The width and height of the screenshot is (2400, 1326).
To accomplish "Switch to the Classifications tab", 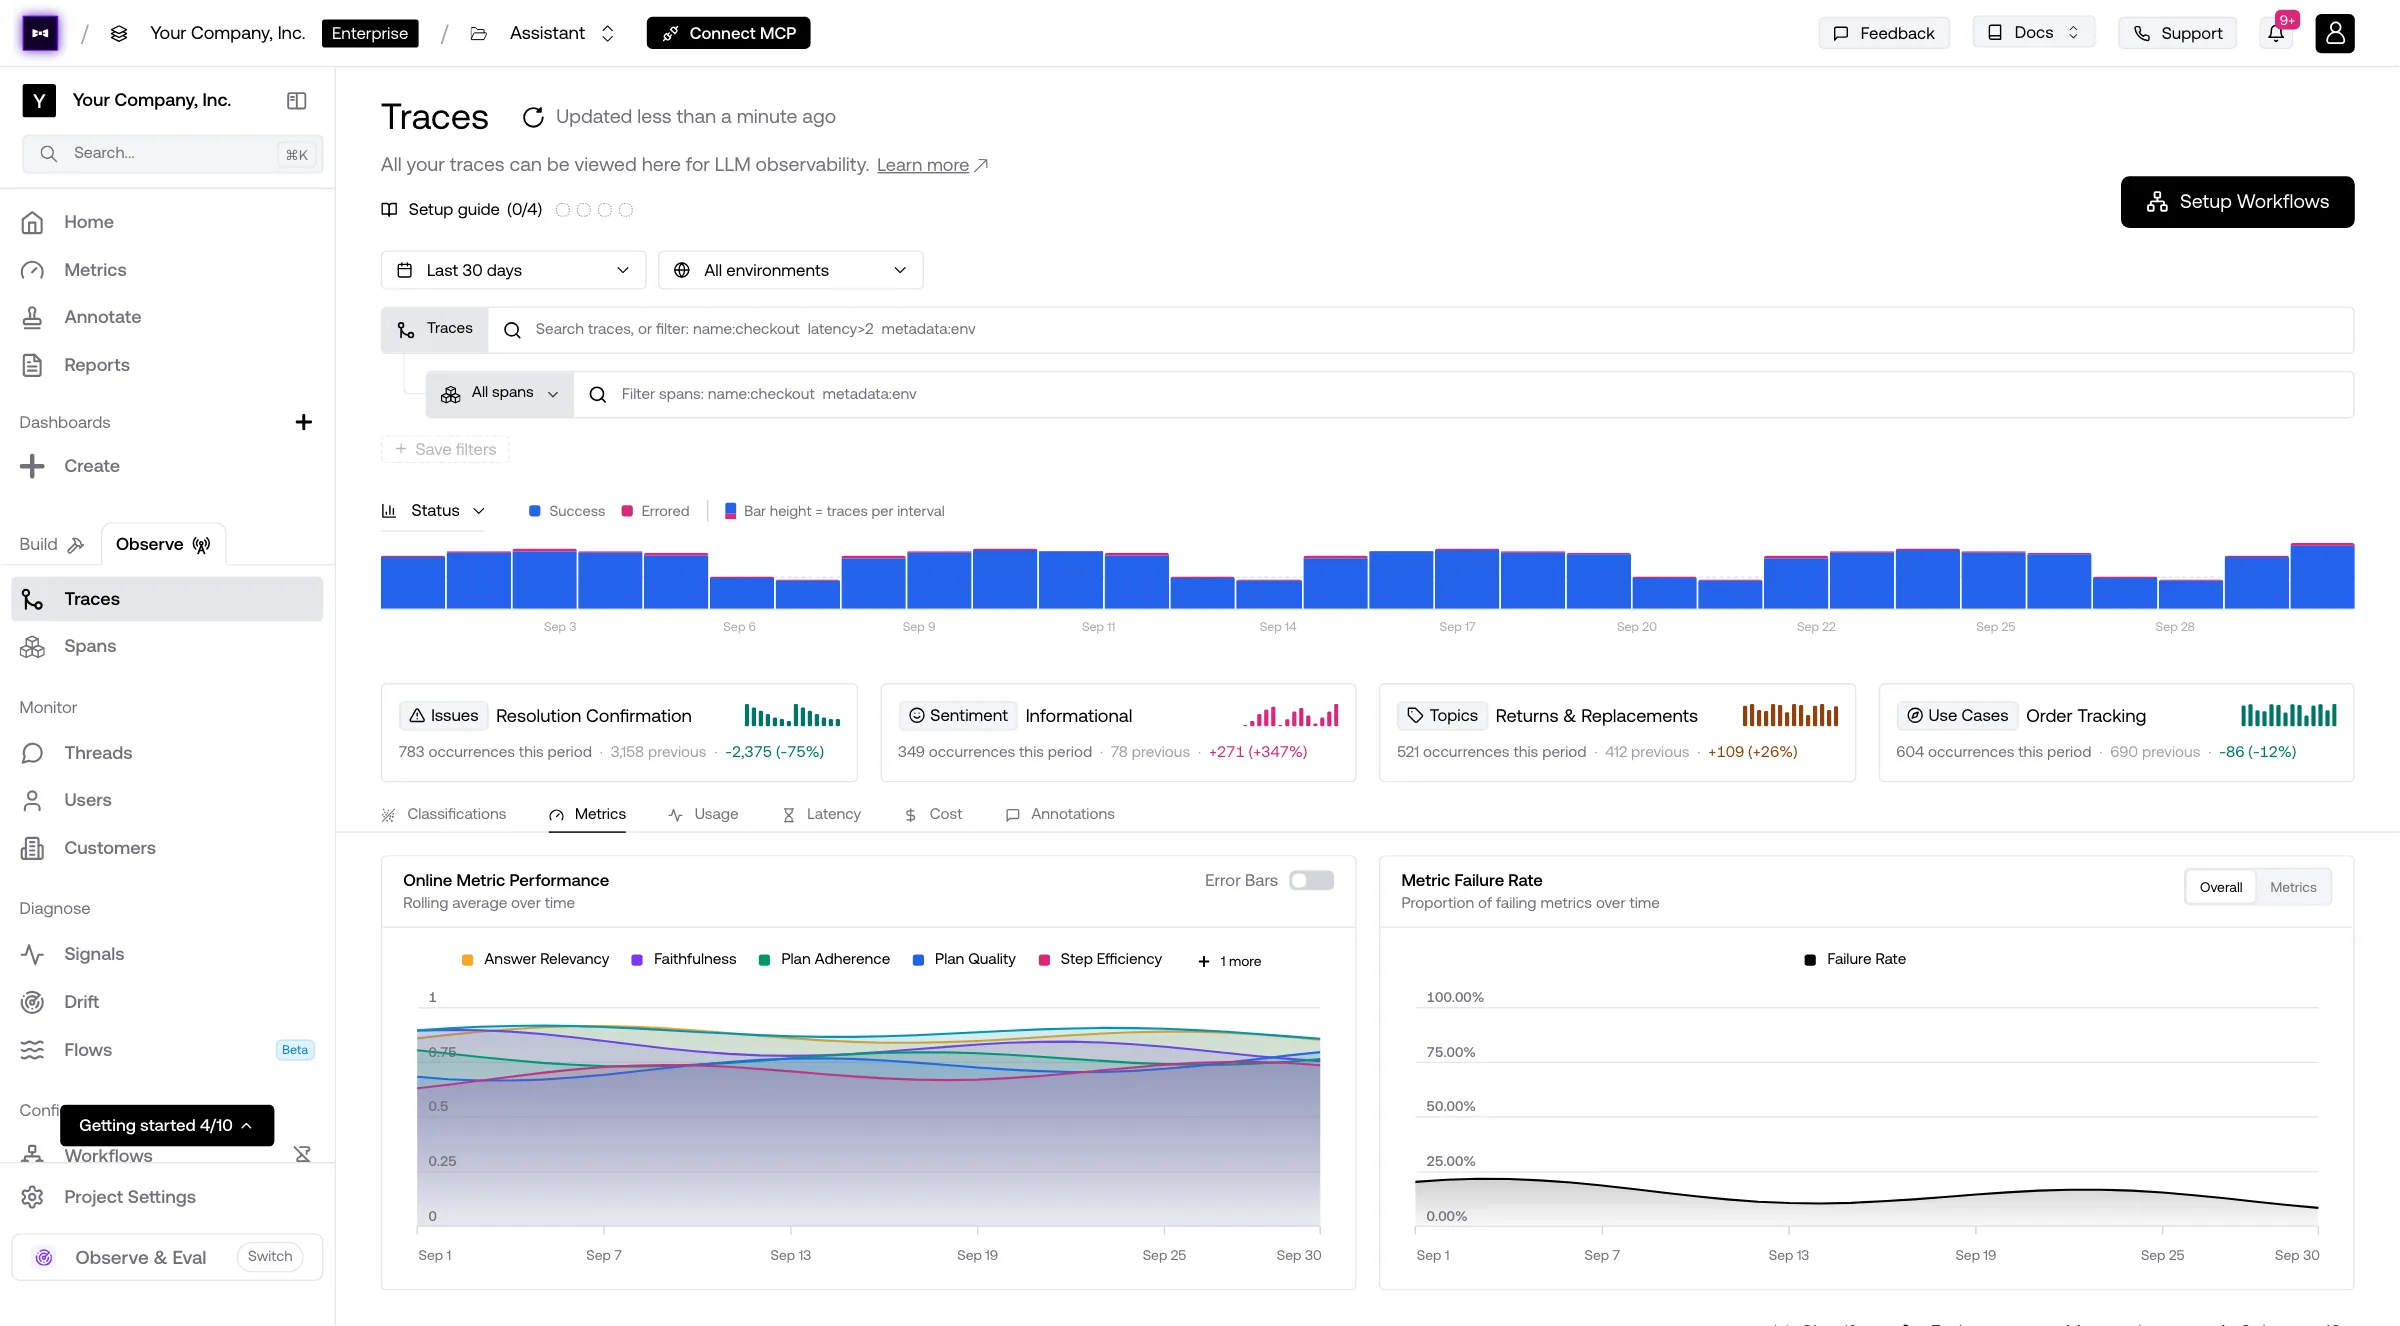I will [444, 814].
